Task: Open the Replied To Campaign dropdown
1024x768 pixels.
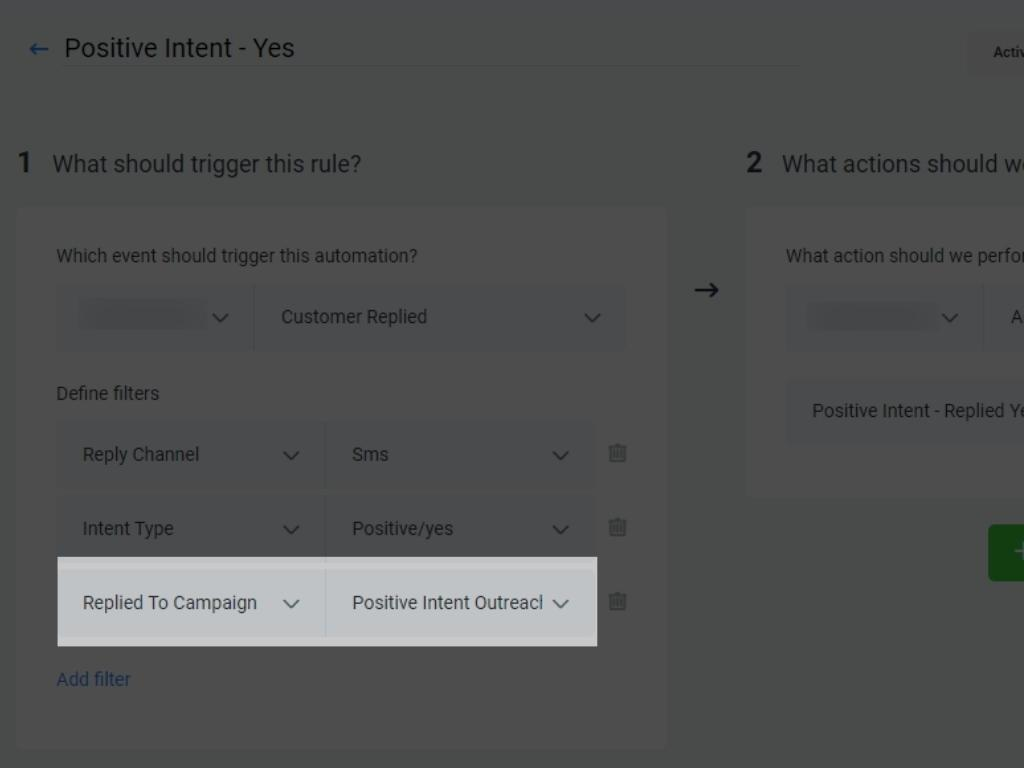Action: pyautogui.click(x=191, y=603)
